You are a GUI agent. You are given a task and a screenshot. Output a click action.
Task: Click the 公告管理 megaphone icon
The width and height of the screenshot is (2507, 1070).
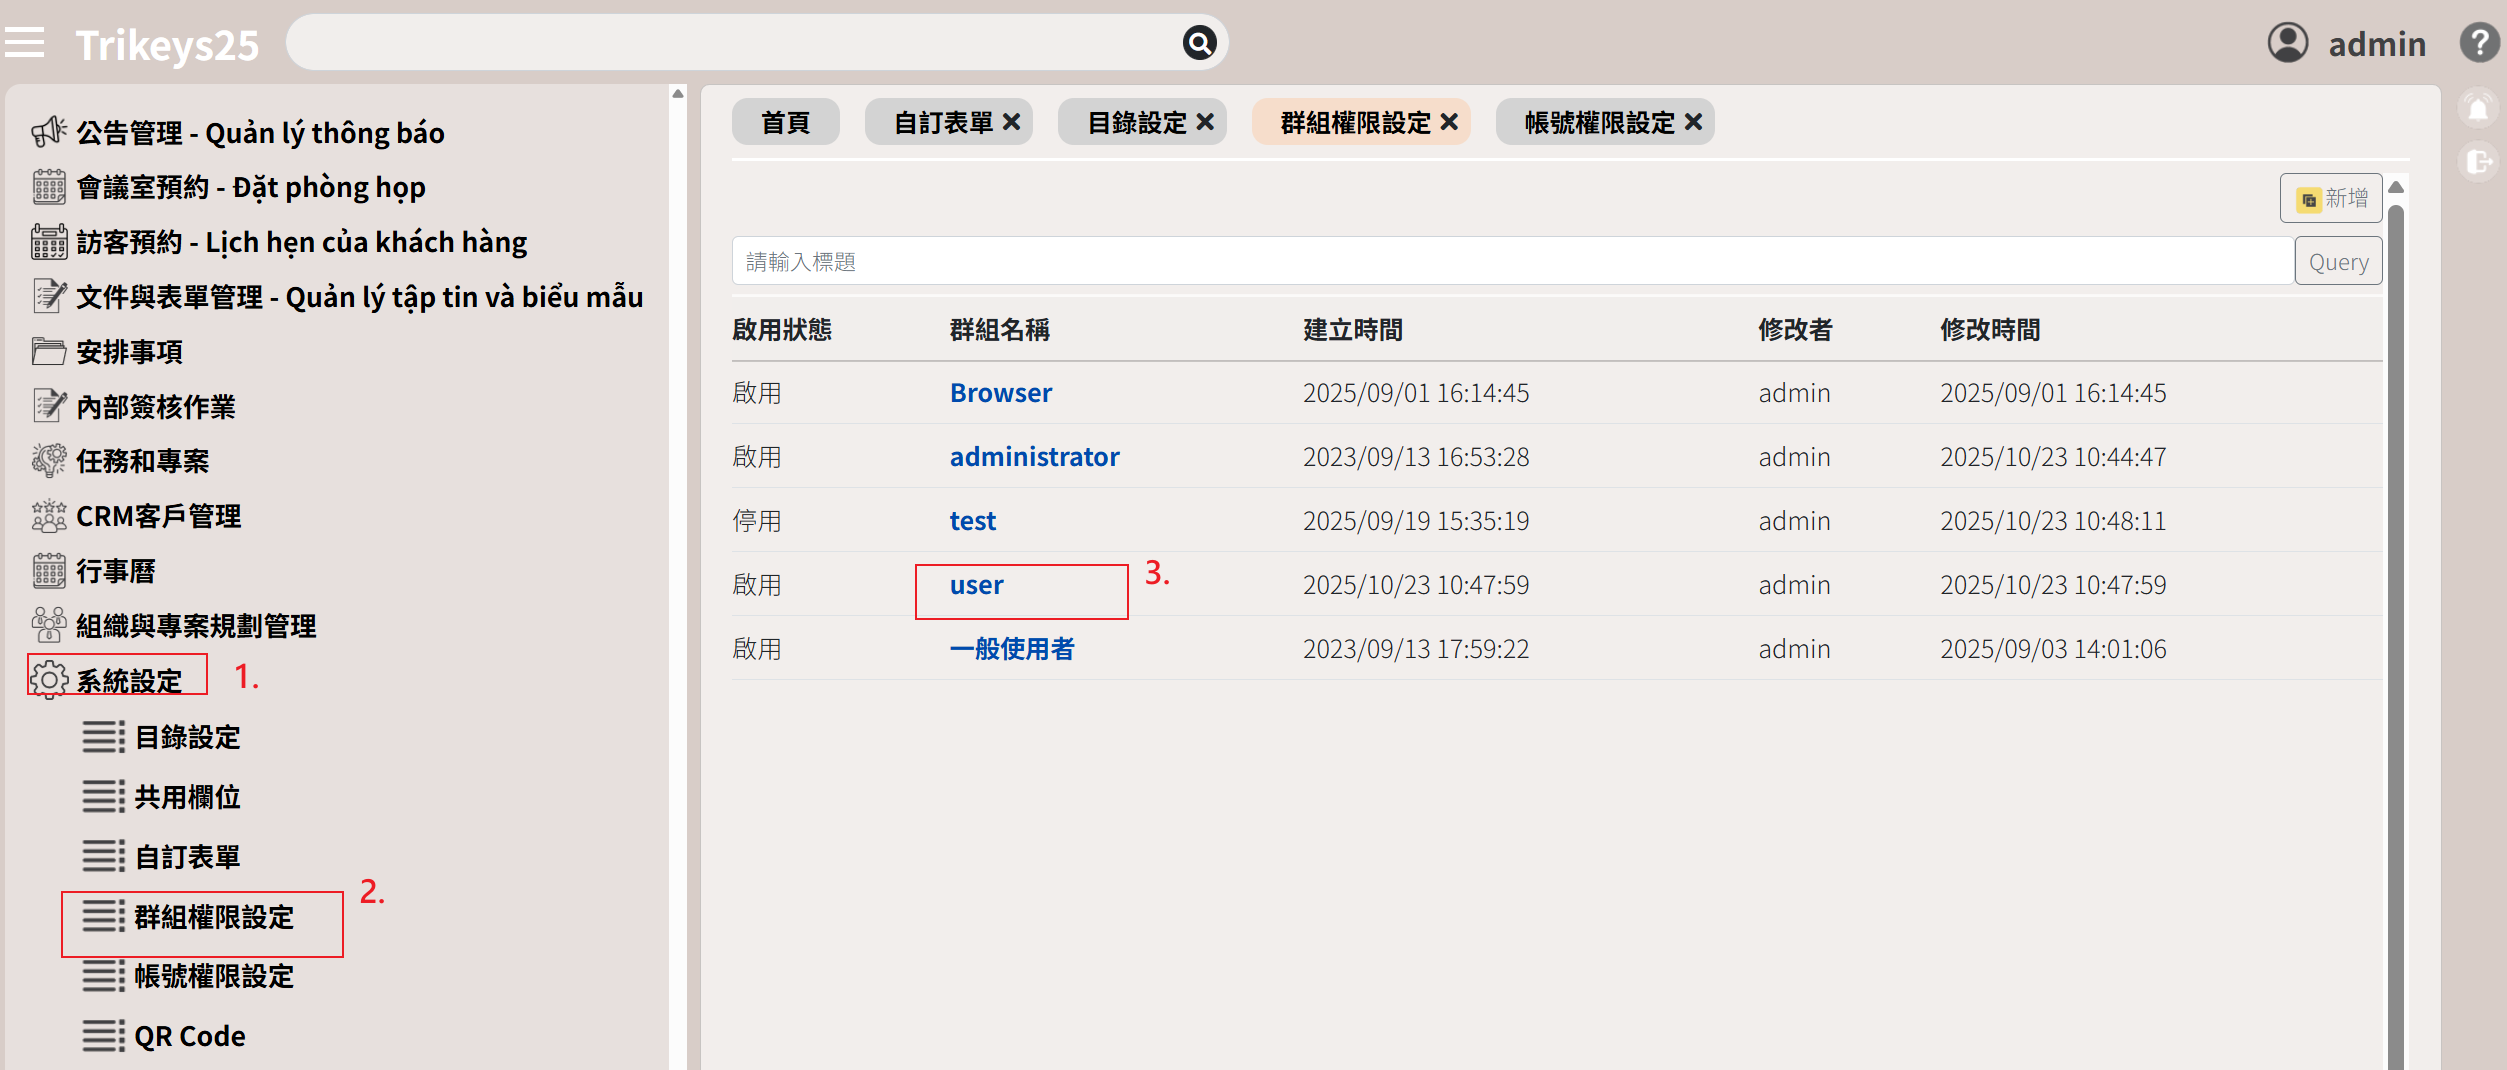pyautogui.click(x=48, y=132)
